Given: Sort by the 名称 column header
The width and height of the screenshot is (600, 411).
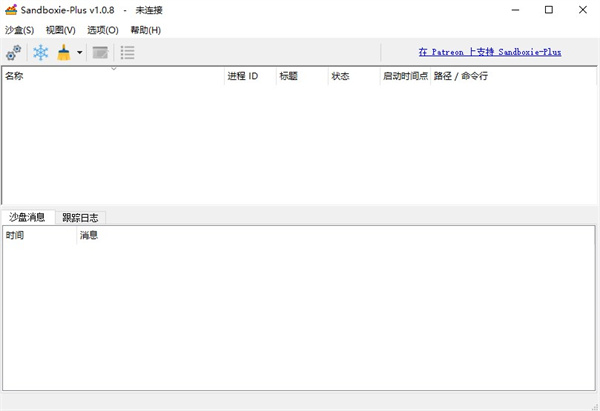Looking at the screenshot, I should (113, 76).
